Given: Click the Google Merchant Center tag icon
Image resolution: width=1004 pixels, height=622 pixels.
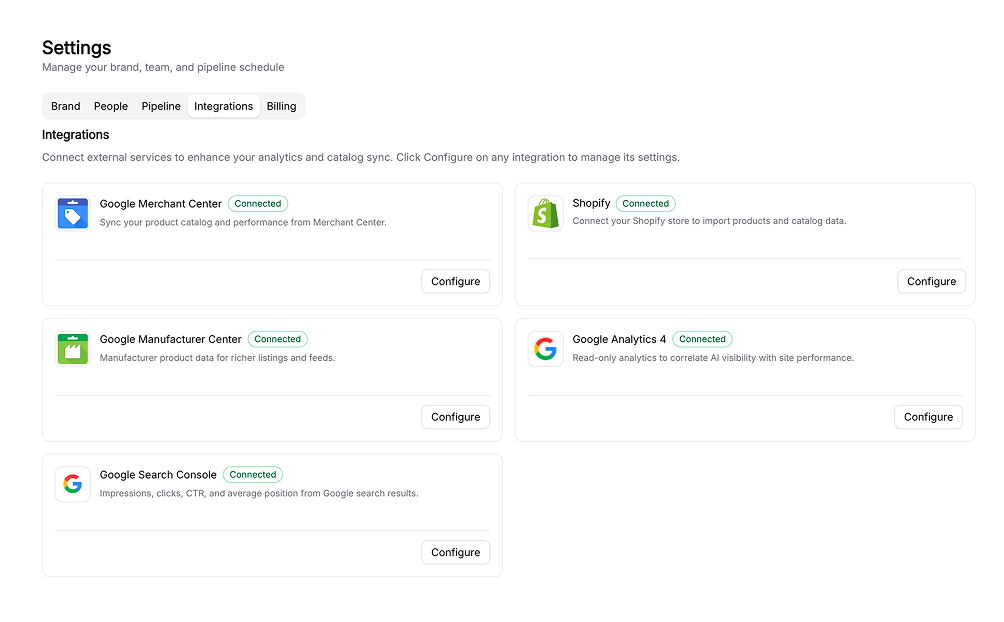Looking at the screenshot, I should pos(72,213).
